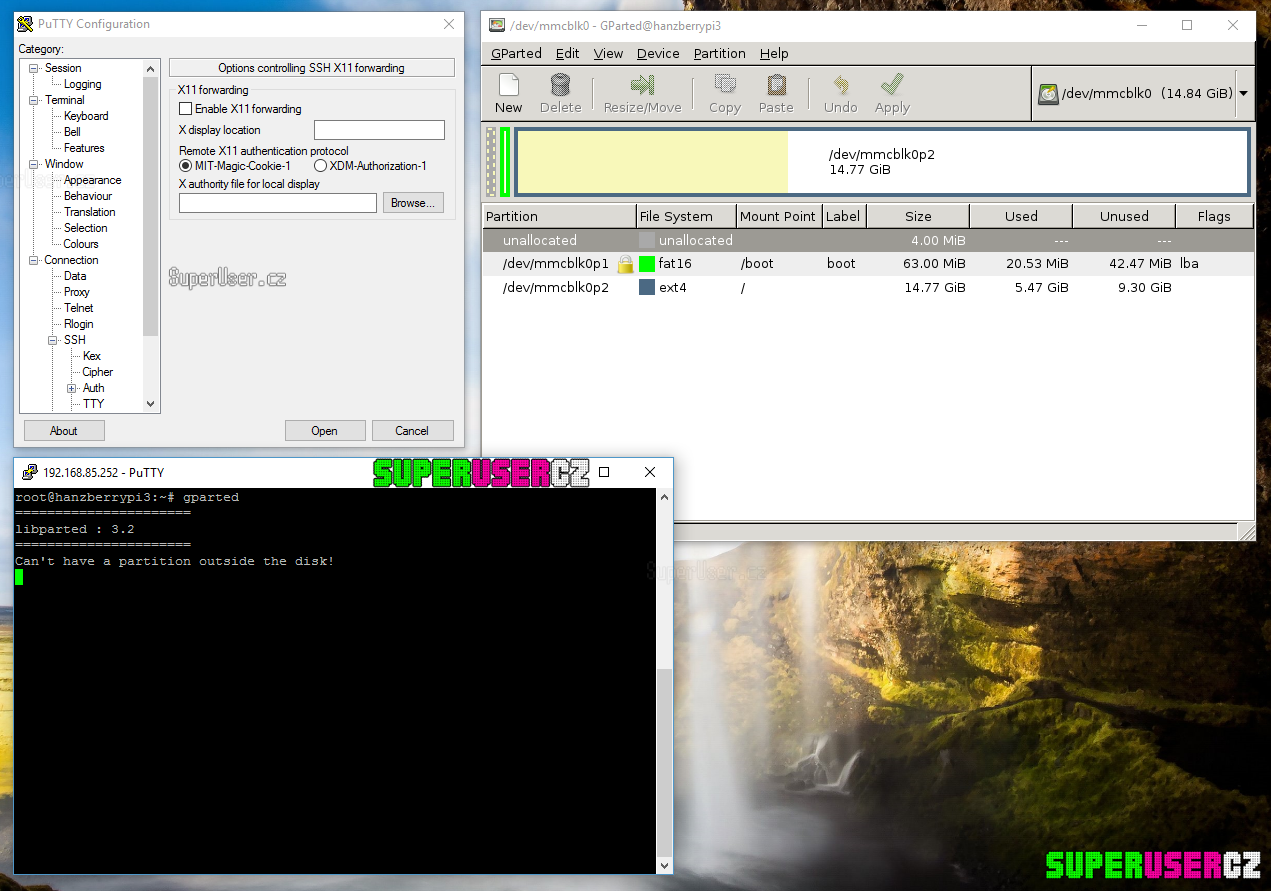This screenshot has height=891, width=1271.
Task: Maximize the PuTTY terminal window
Action: [604, 472]
